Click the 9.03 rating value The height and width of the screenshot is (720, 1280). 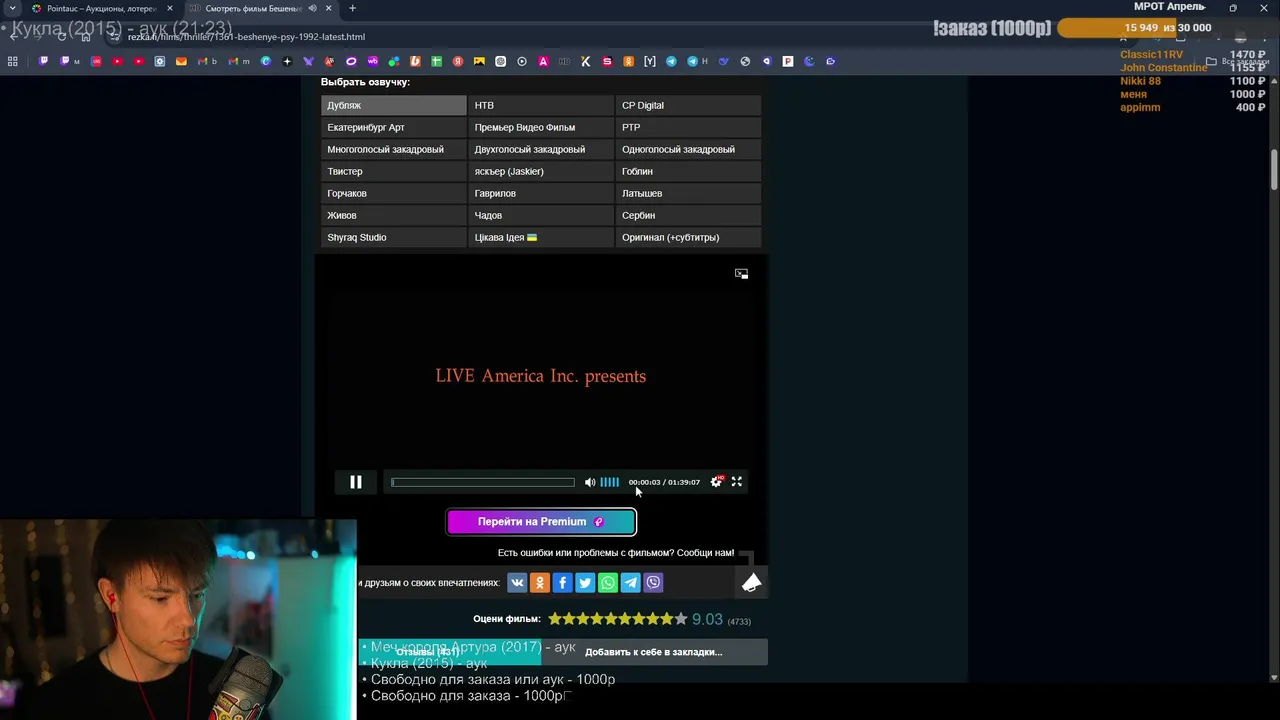pyautogui.click(x=707, y=619)
